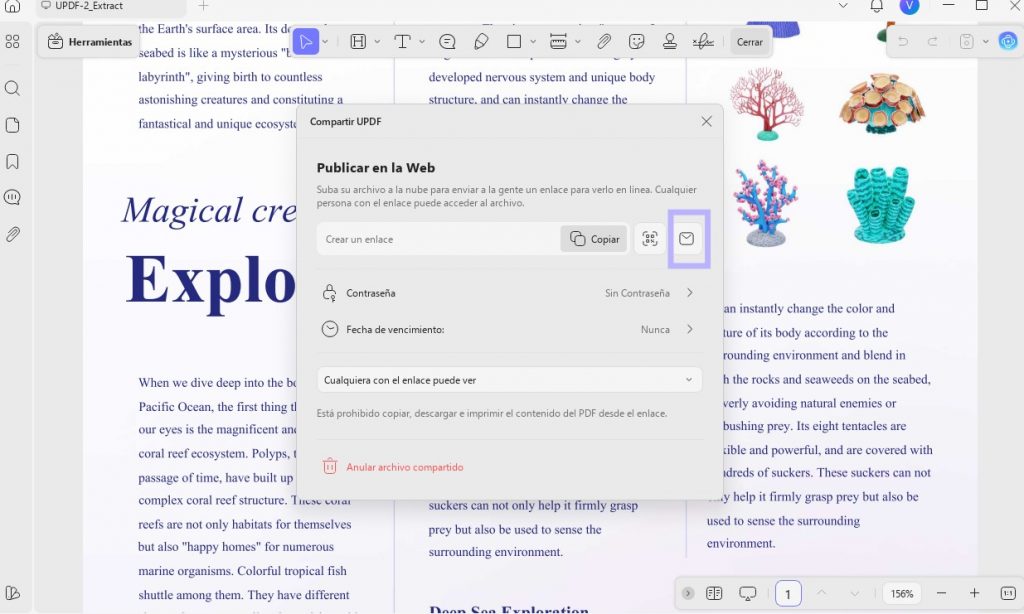
Task: Select the comment bubble note tool
Action: [447, 42]
